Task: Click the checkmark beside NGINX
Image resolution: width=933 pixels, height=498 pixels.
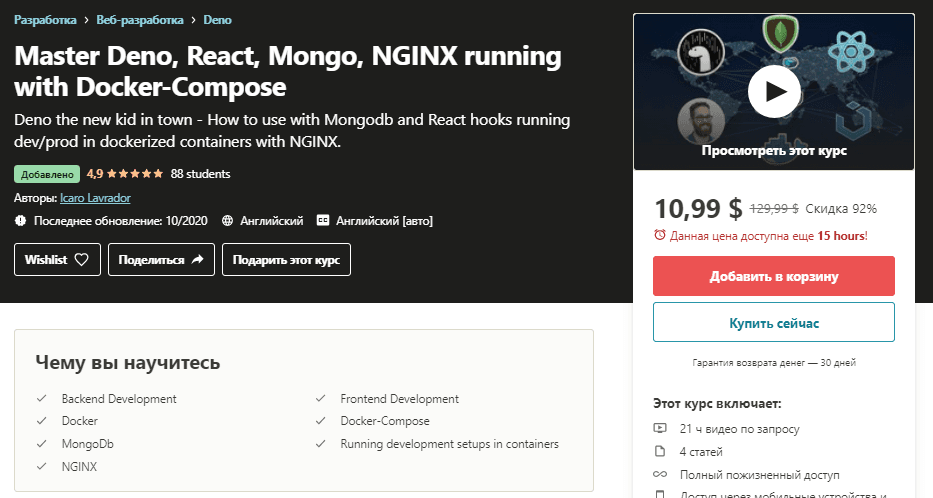Action: tap(42, 466)
